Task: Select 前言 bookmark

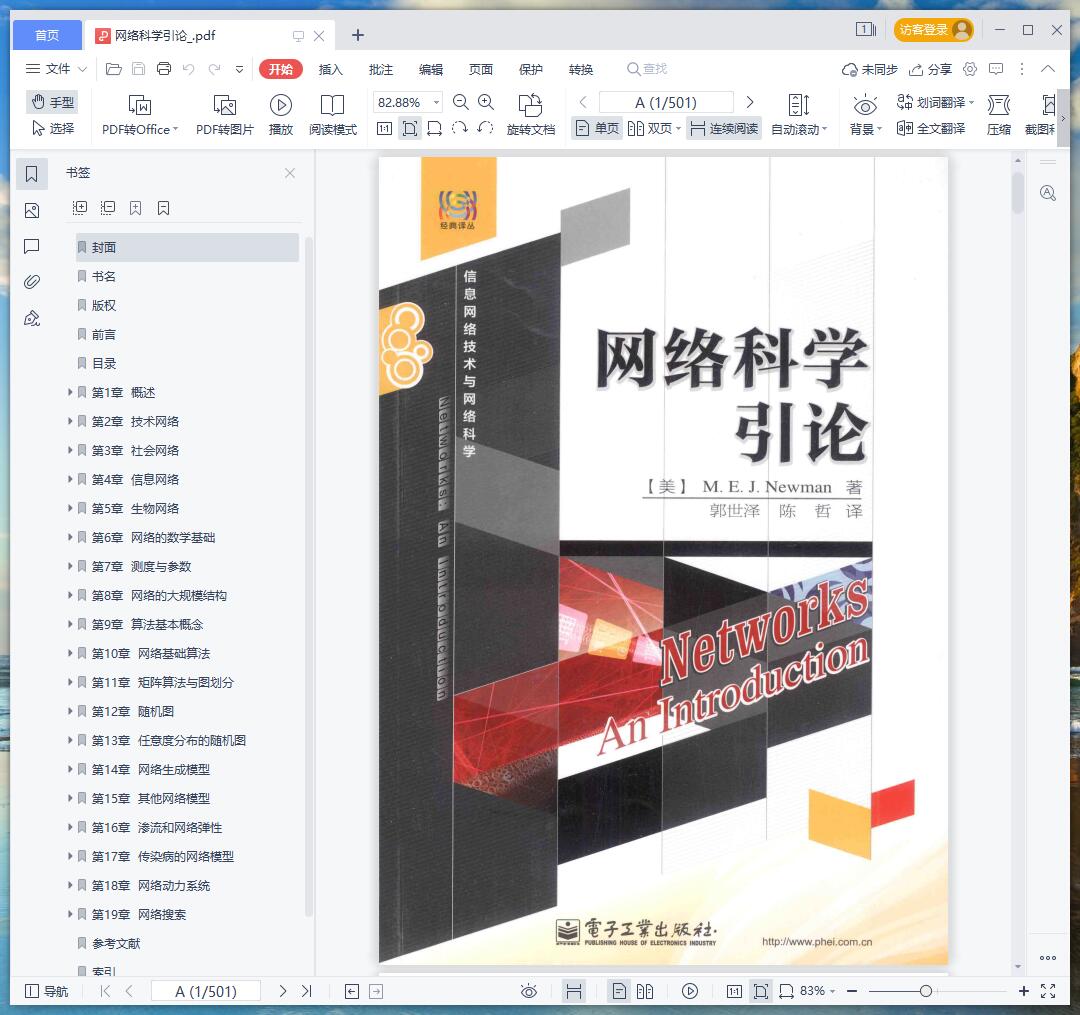Action: (104, 335)
